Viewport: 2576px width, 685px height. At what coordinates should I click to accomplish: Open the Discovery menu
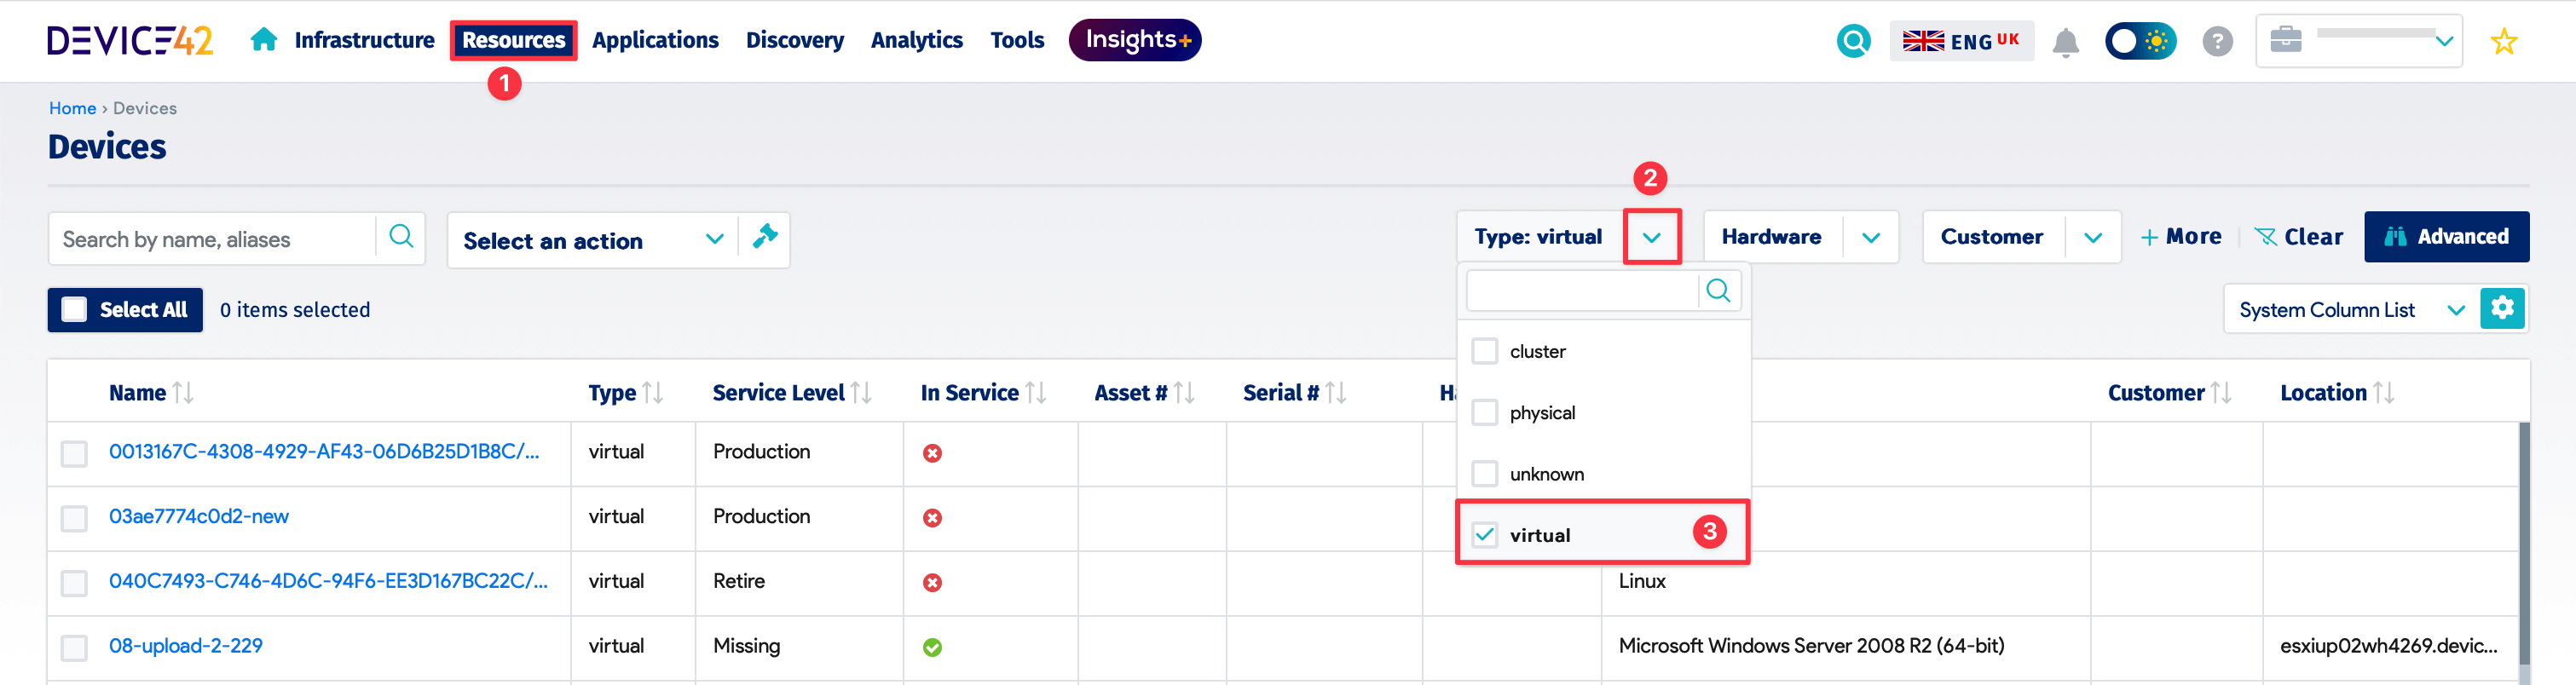click(794, 40)
